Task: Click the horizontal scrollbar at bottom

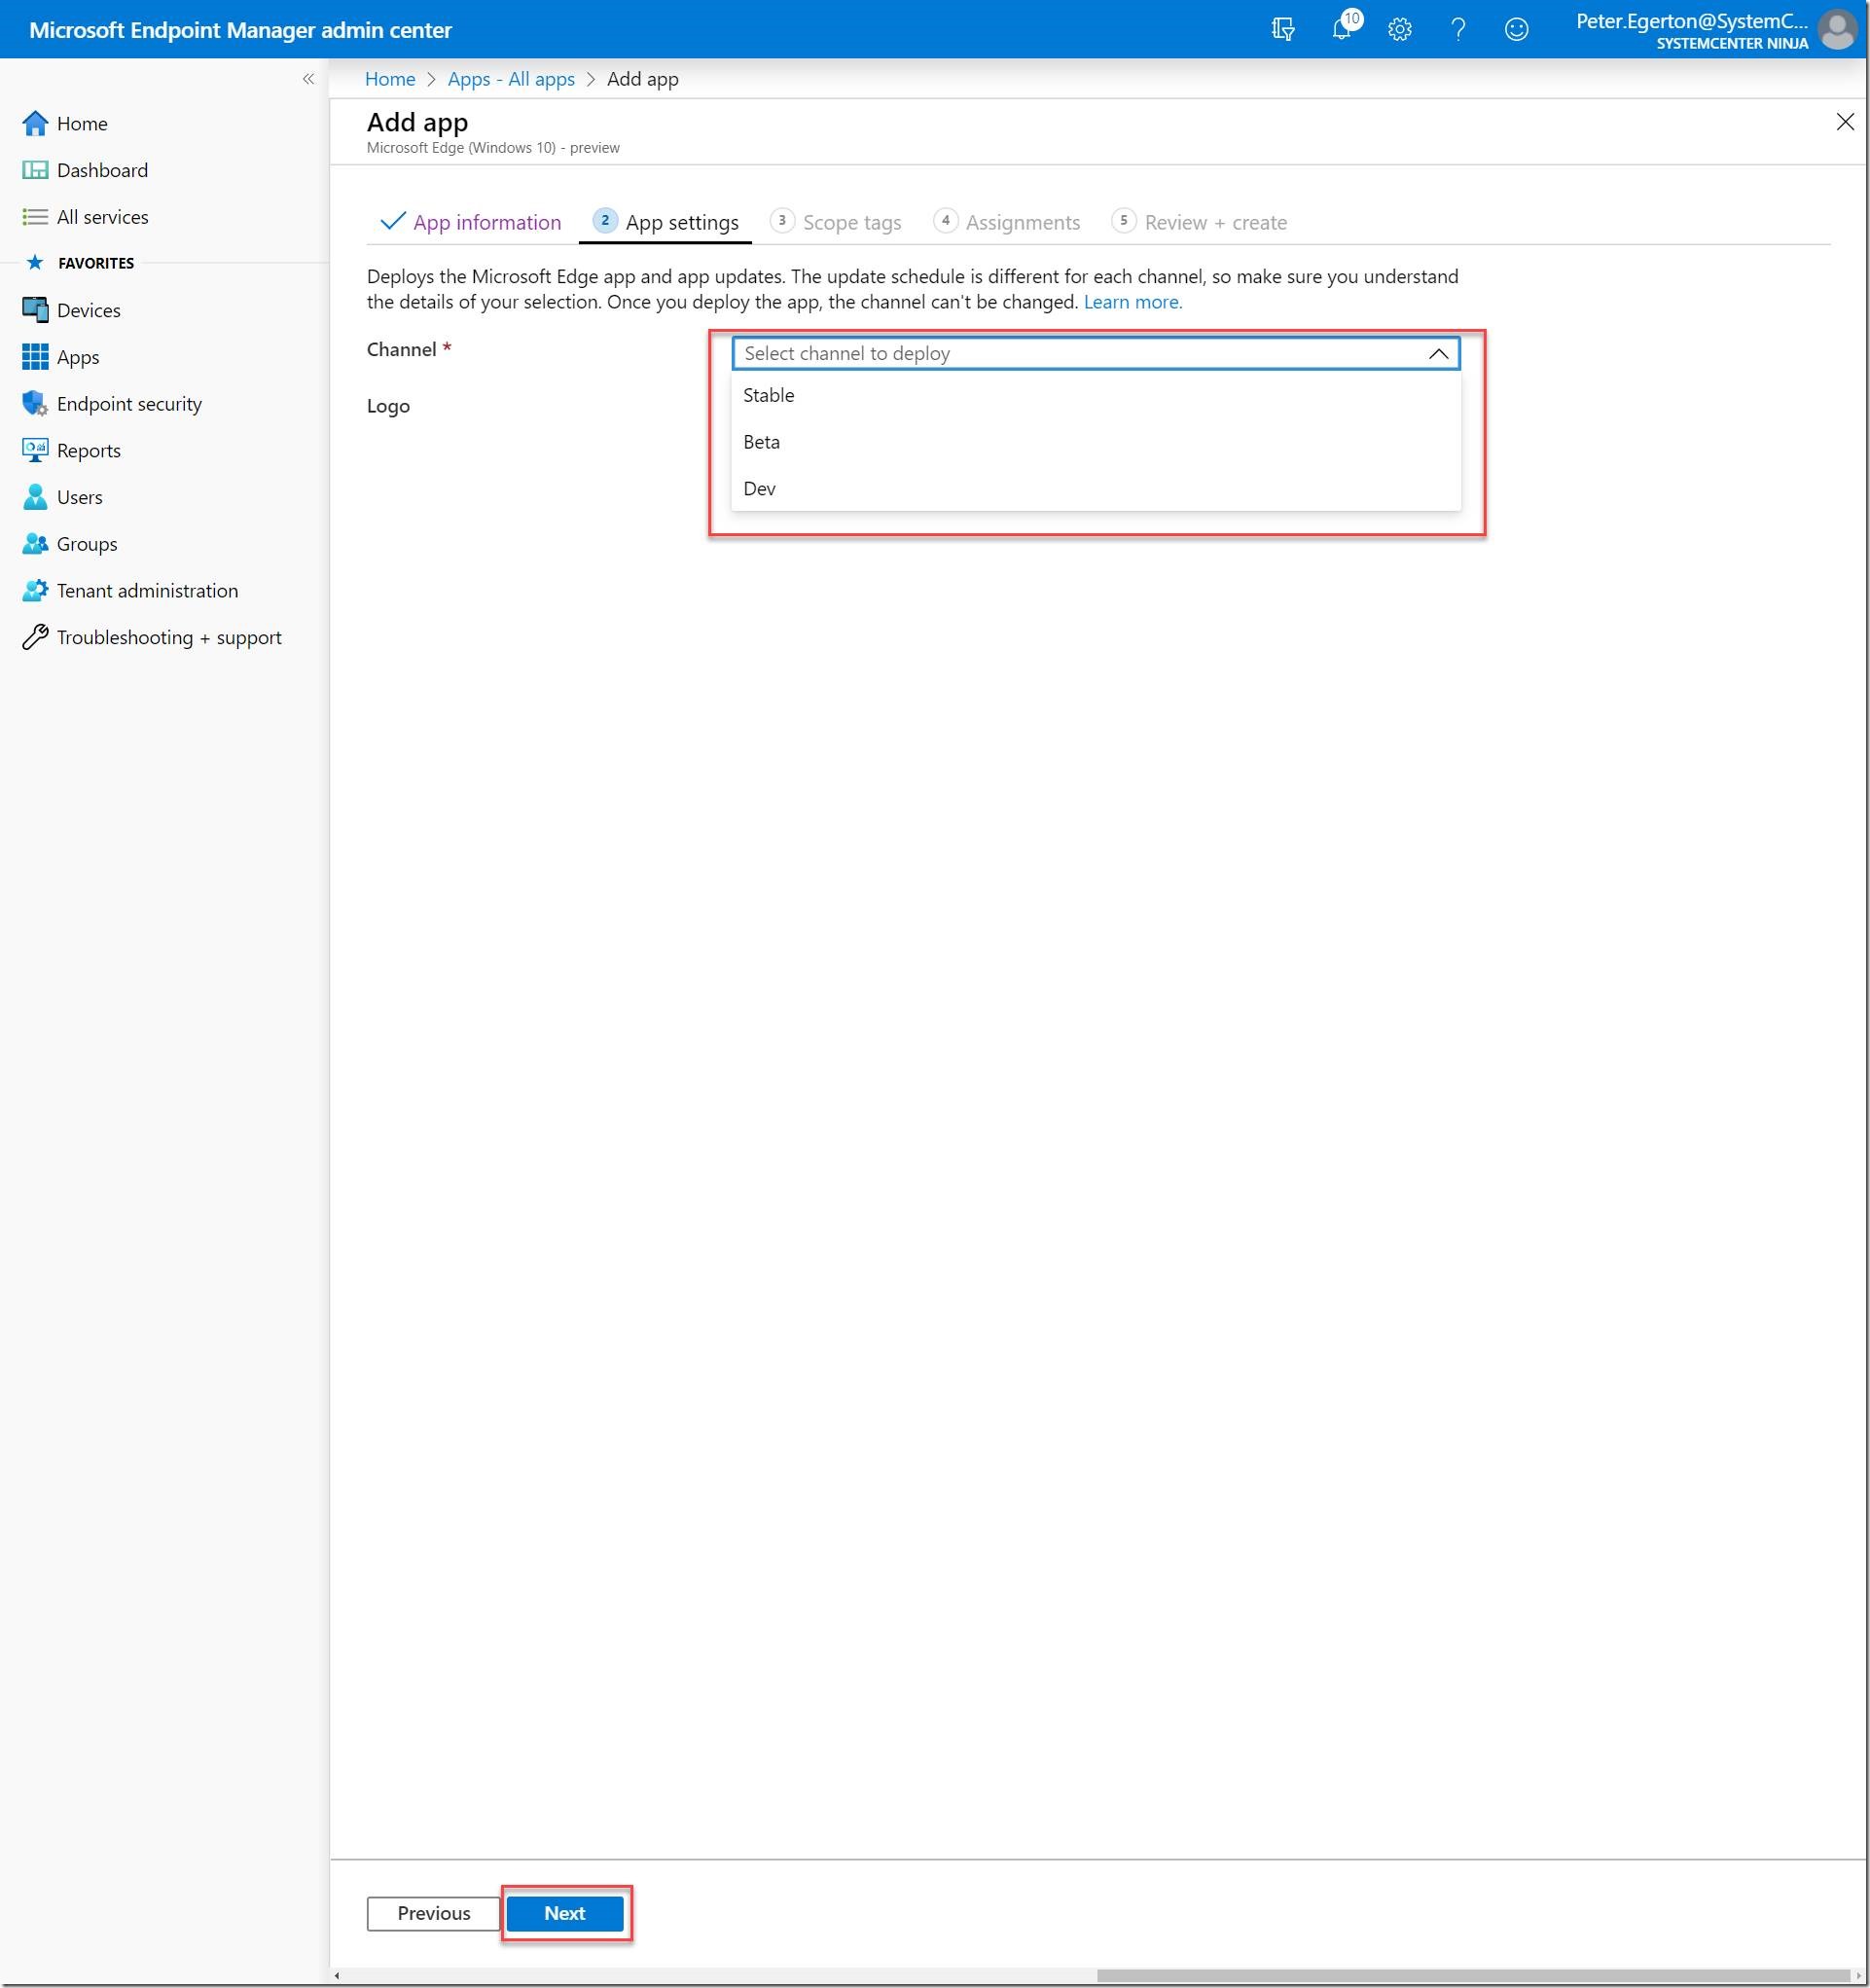Action: tap(1472, 1975)
